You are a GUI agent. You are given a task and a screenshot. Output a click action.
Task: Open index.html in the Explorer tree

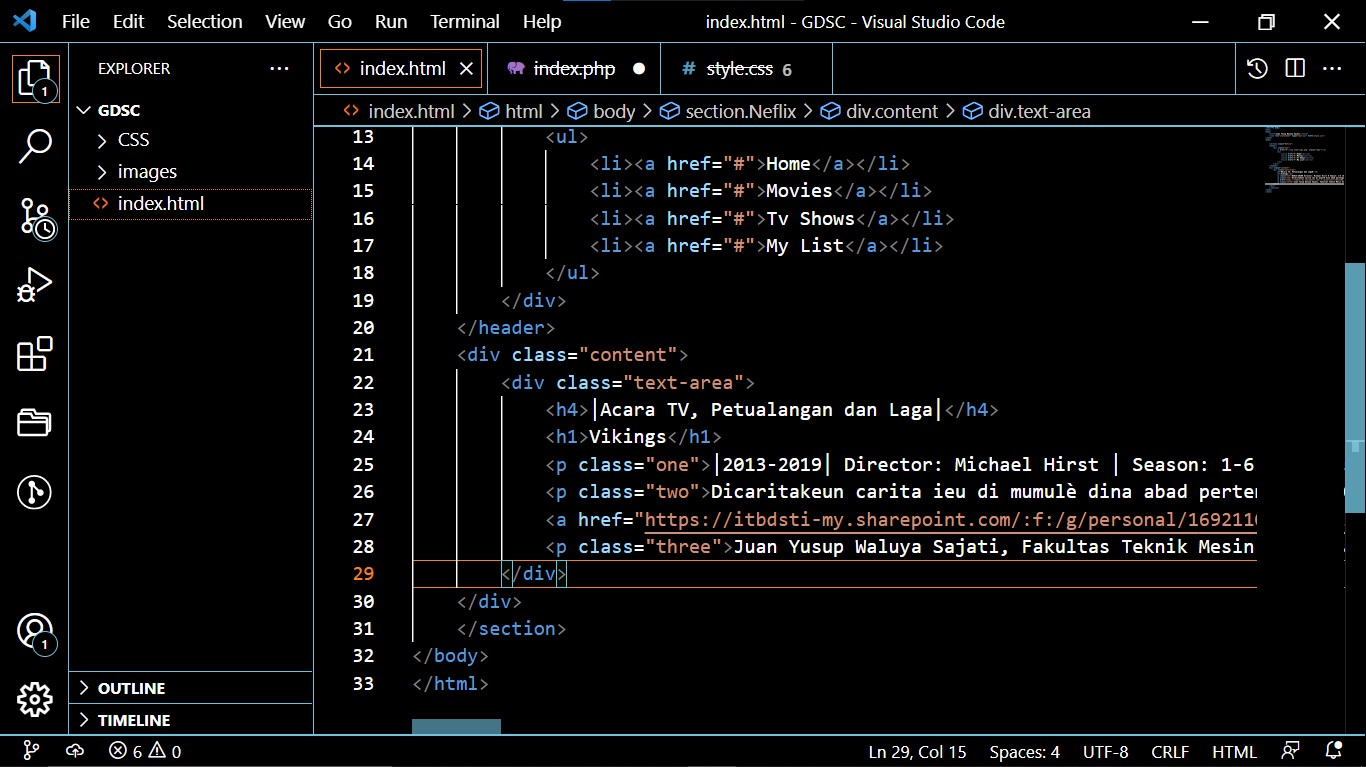point(190,203)
